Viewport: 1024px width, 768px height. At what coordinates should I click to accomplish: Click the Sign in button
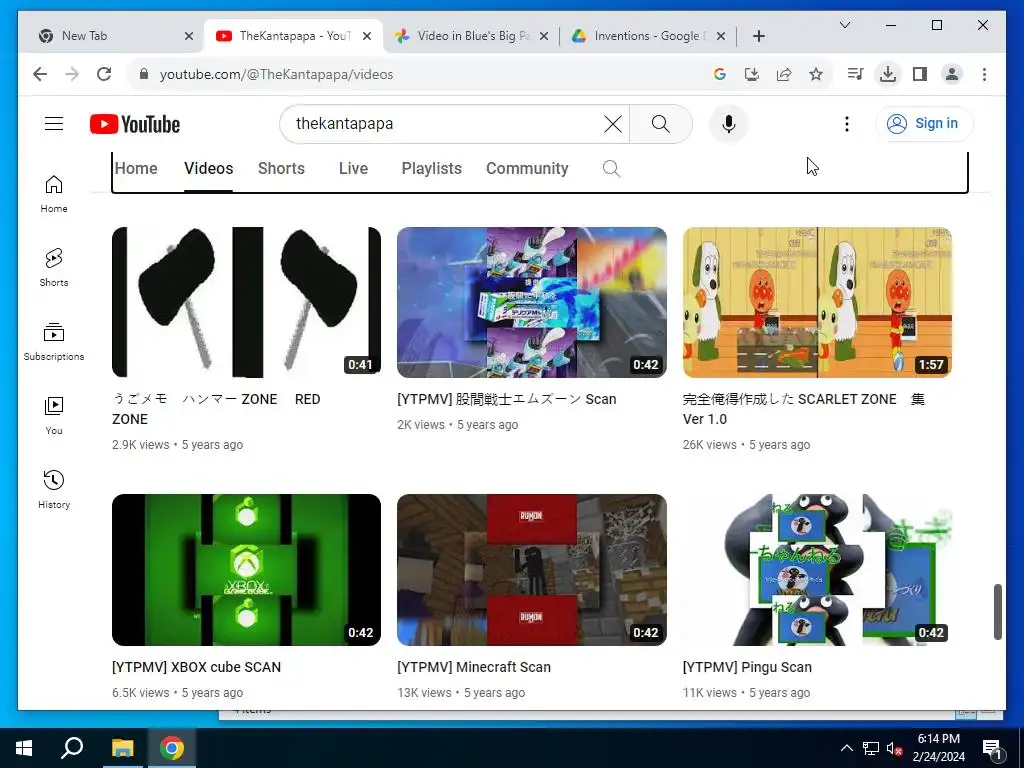click(x=924, y=123)
